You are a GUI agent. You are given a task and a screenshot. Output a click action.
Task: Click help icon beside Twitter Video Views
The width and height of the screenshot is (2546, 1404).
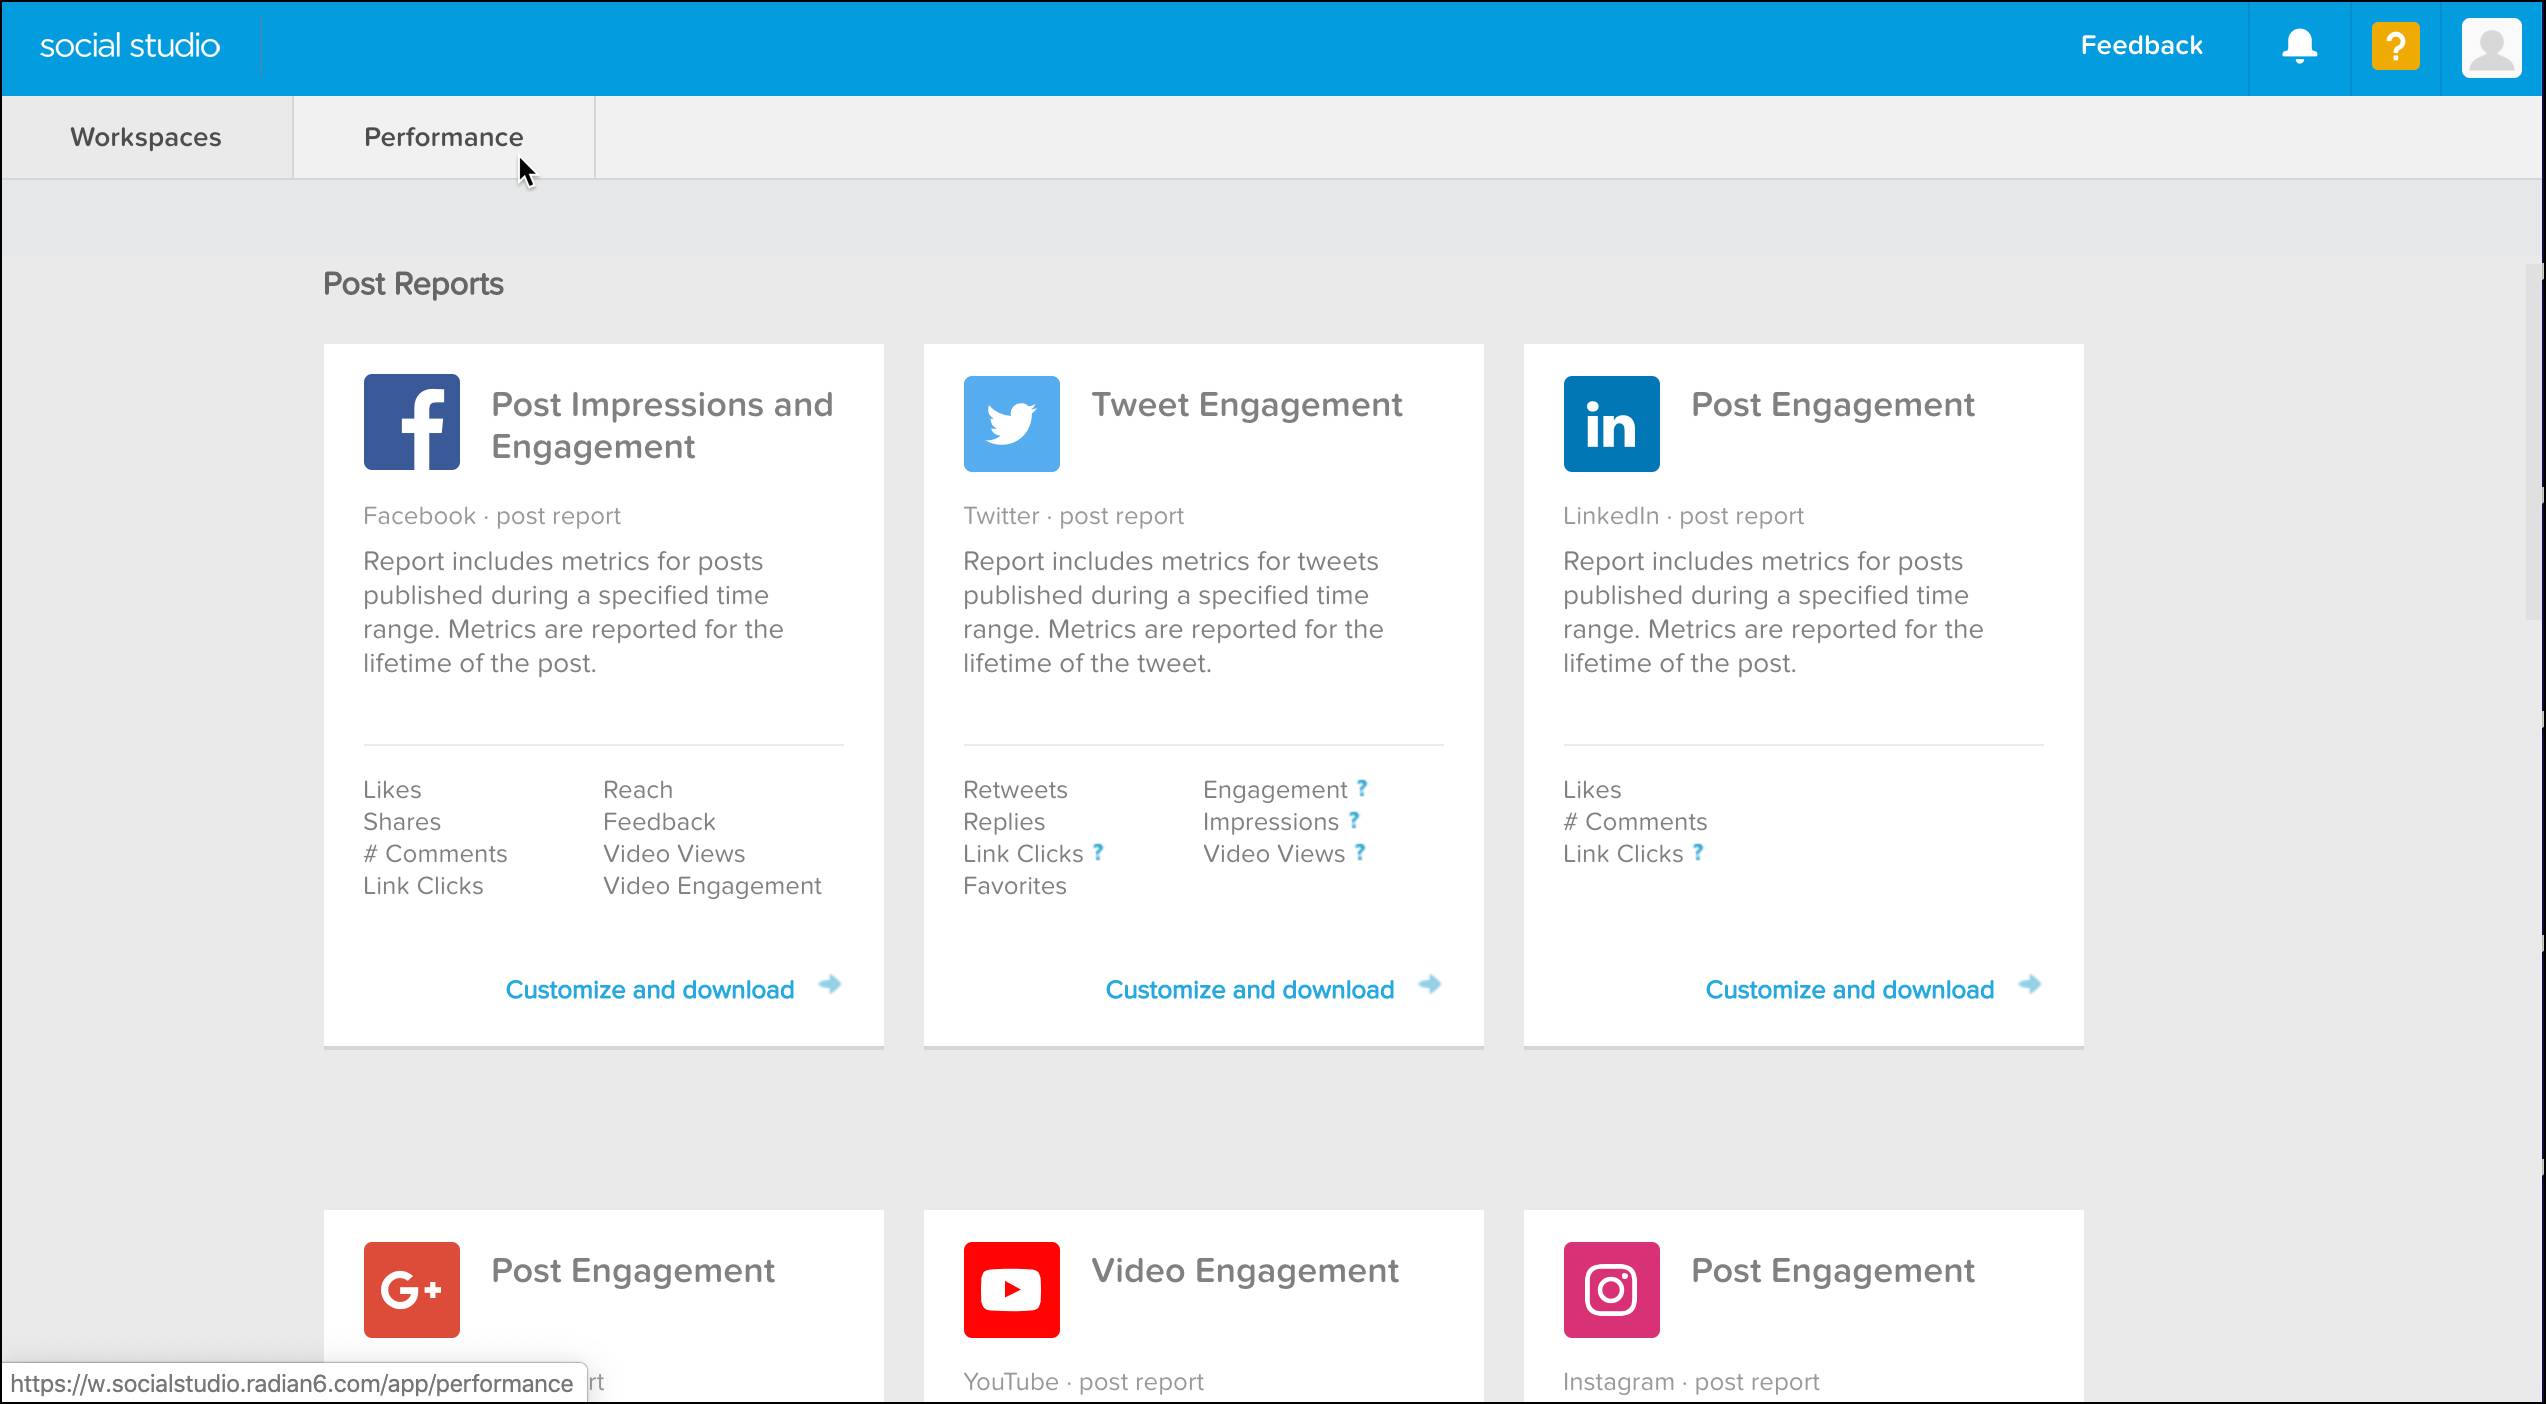pos(1360,852)
